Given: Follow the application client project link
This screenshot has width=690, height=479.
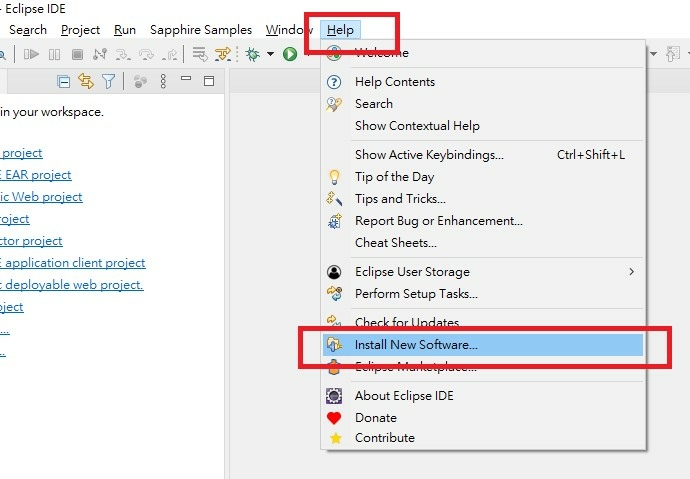Looking at the screenshot, I should [73, 263].
